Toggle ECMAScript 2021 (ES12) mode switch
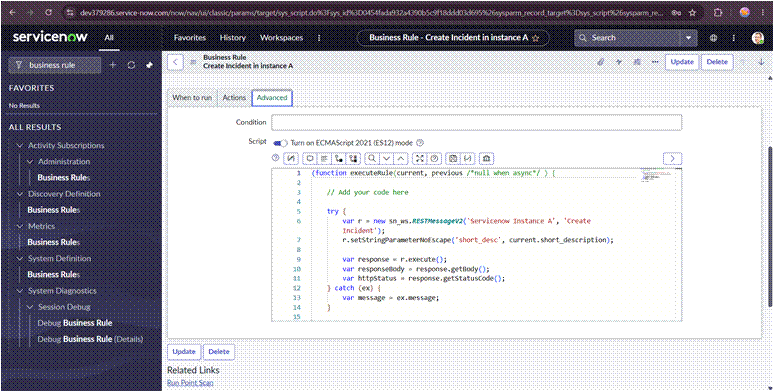The image size is (774, 392). click(280, 143)
